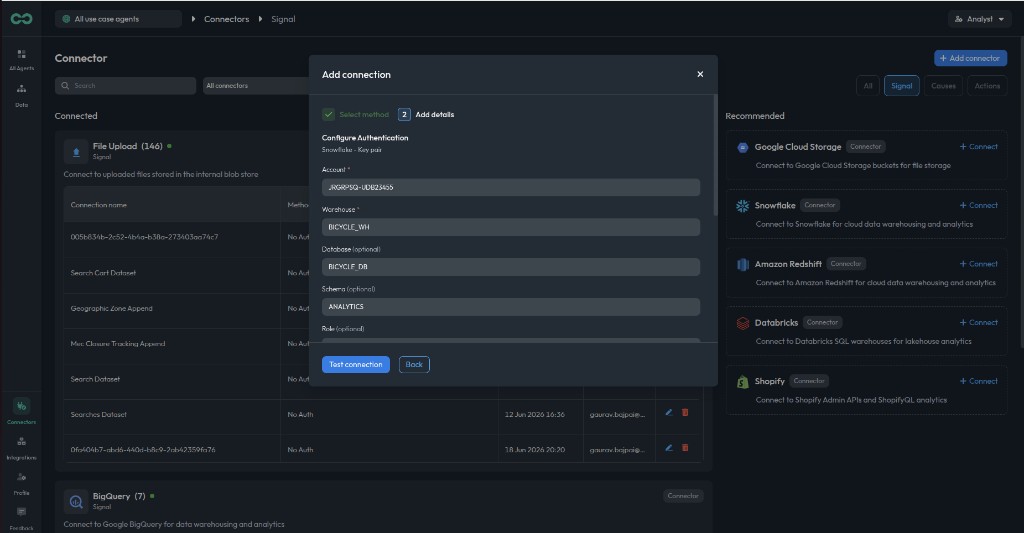Screen dimensions: 1024x533
Task: Switch to the Actions filter tab
Action: pos(987,86)
